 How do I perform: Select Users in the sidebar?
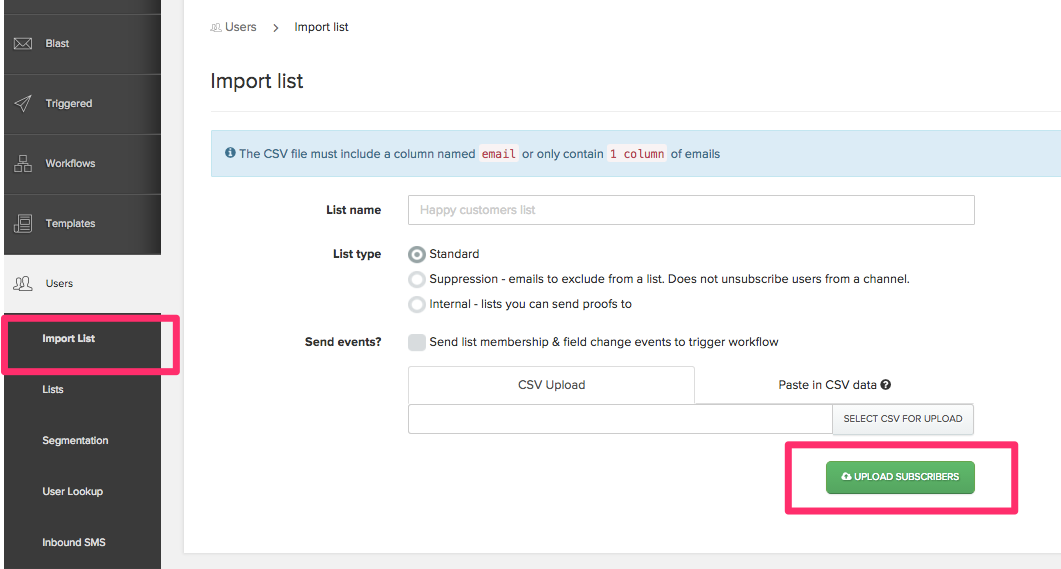(x=83, y=283)
